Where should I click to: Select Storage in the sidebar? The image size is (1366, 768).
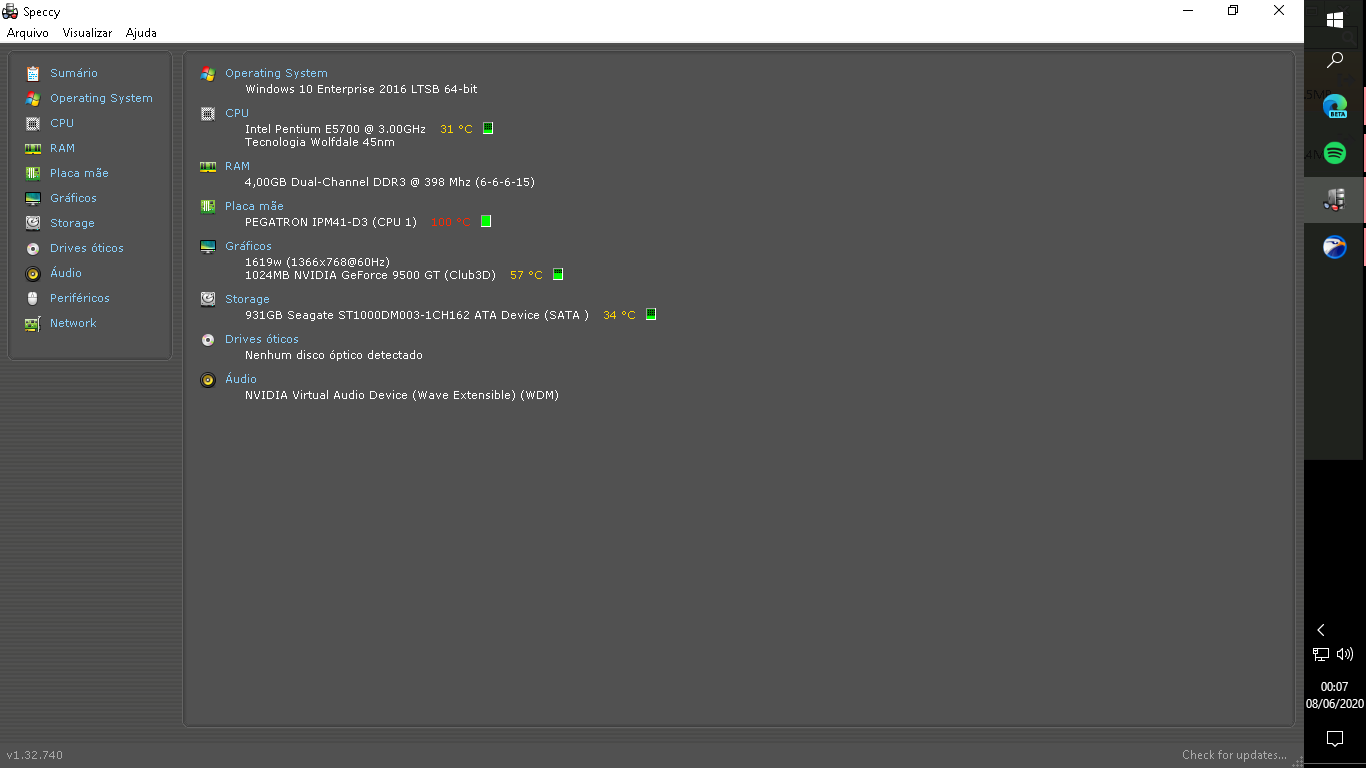[x=72, y=223]
